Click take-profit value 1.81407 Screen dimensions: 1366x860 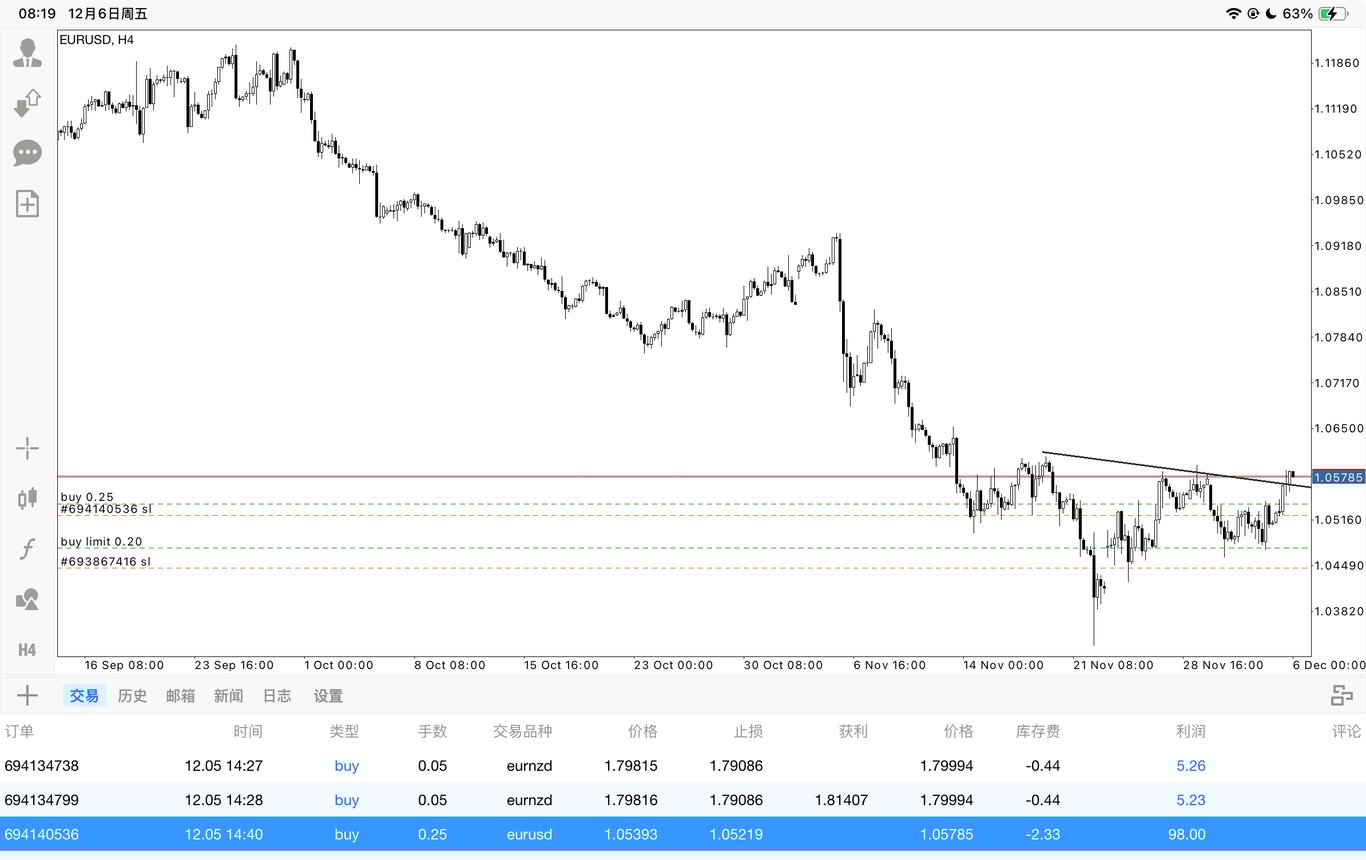pyautogui.click(x=841, y=800)
